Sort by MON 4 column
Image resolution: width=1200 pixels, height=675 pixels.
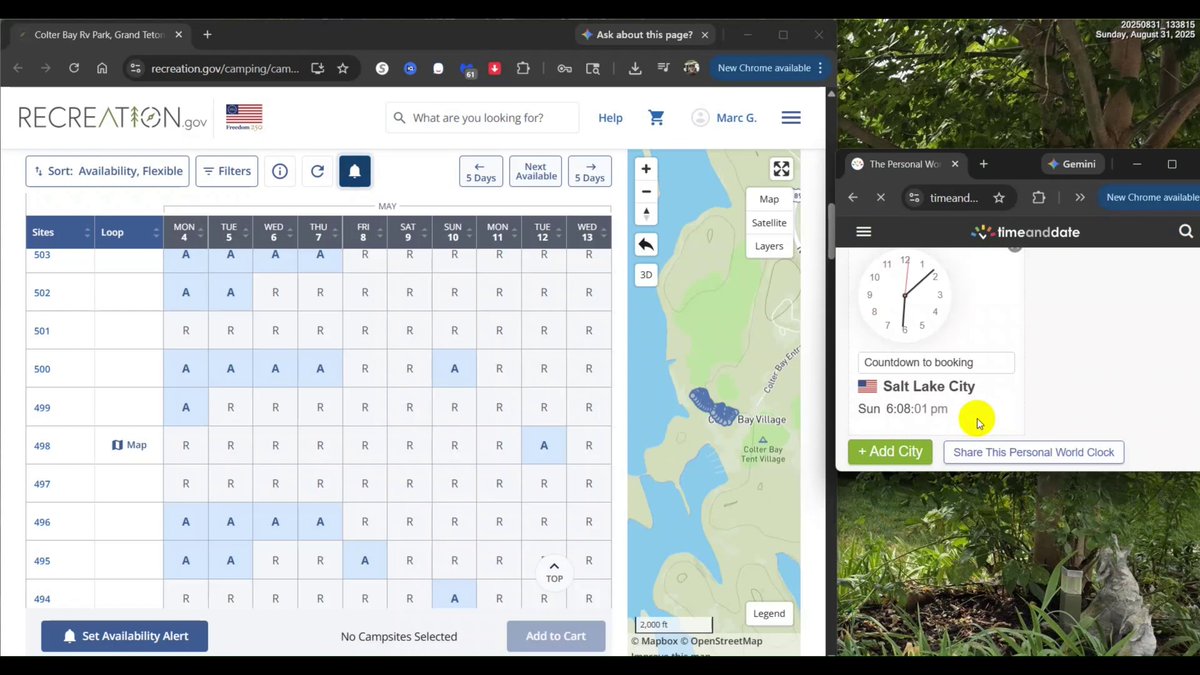pos(185,232)
